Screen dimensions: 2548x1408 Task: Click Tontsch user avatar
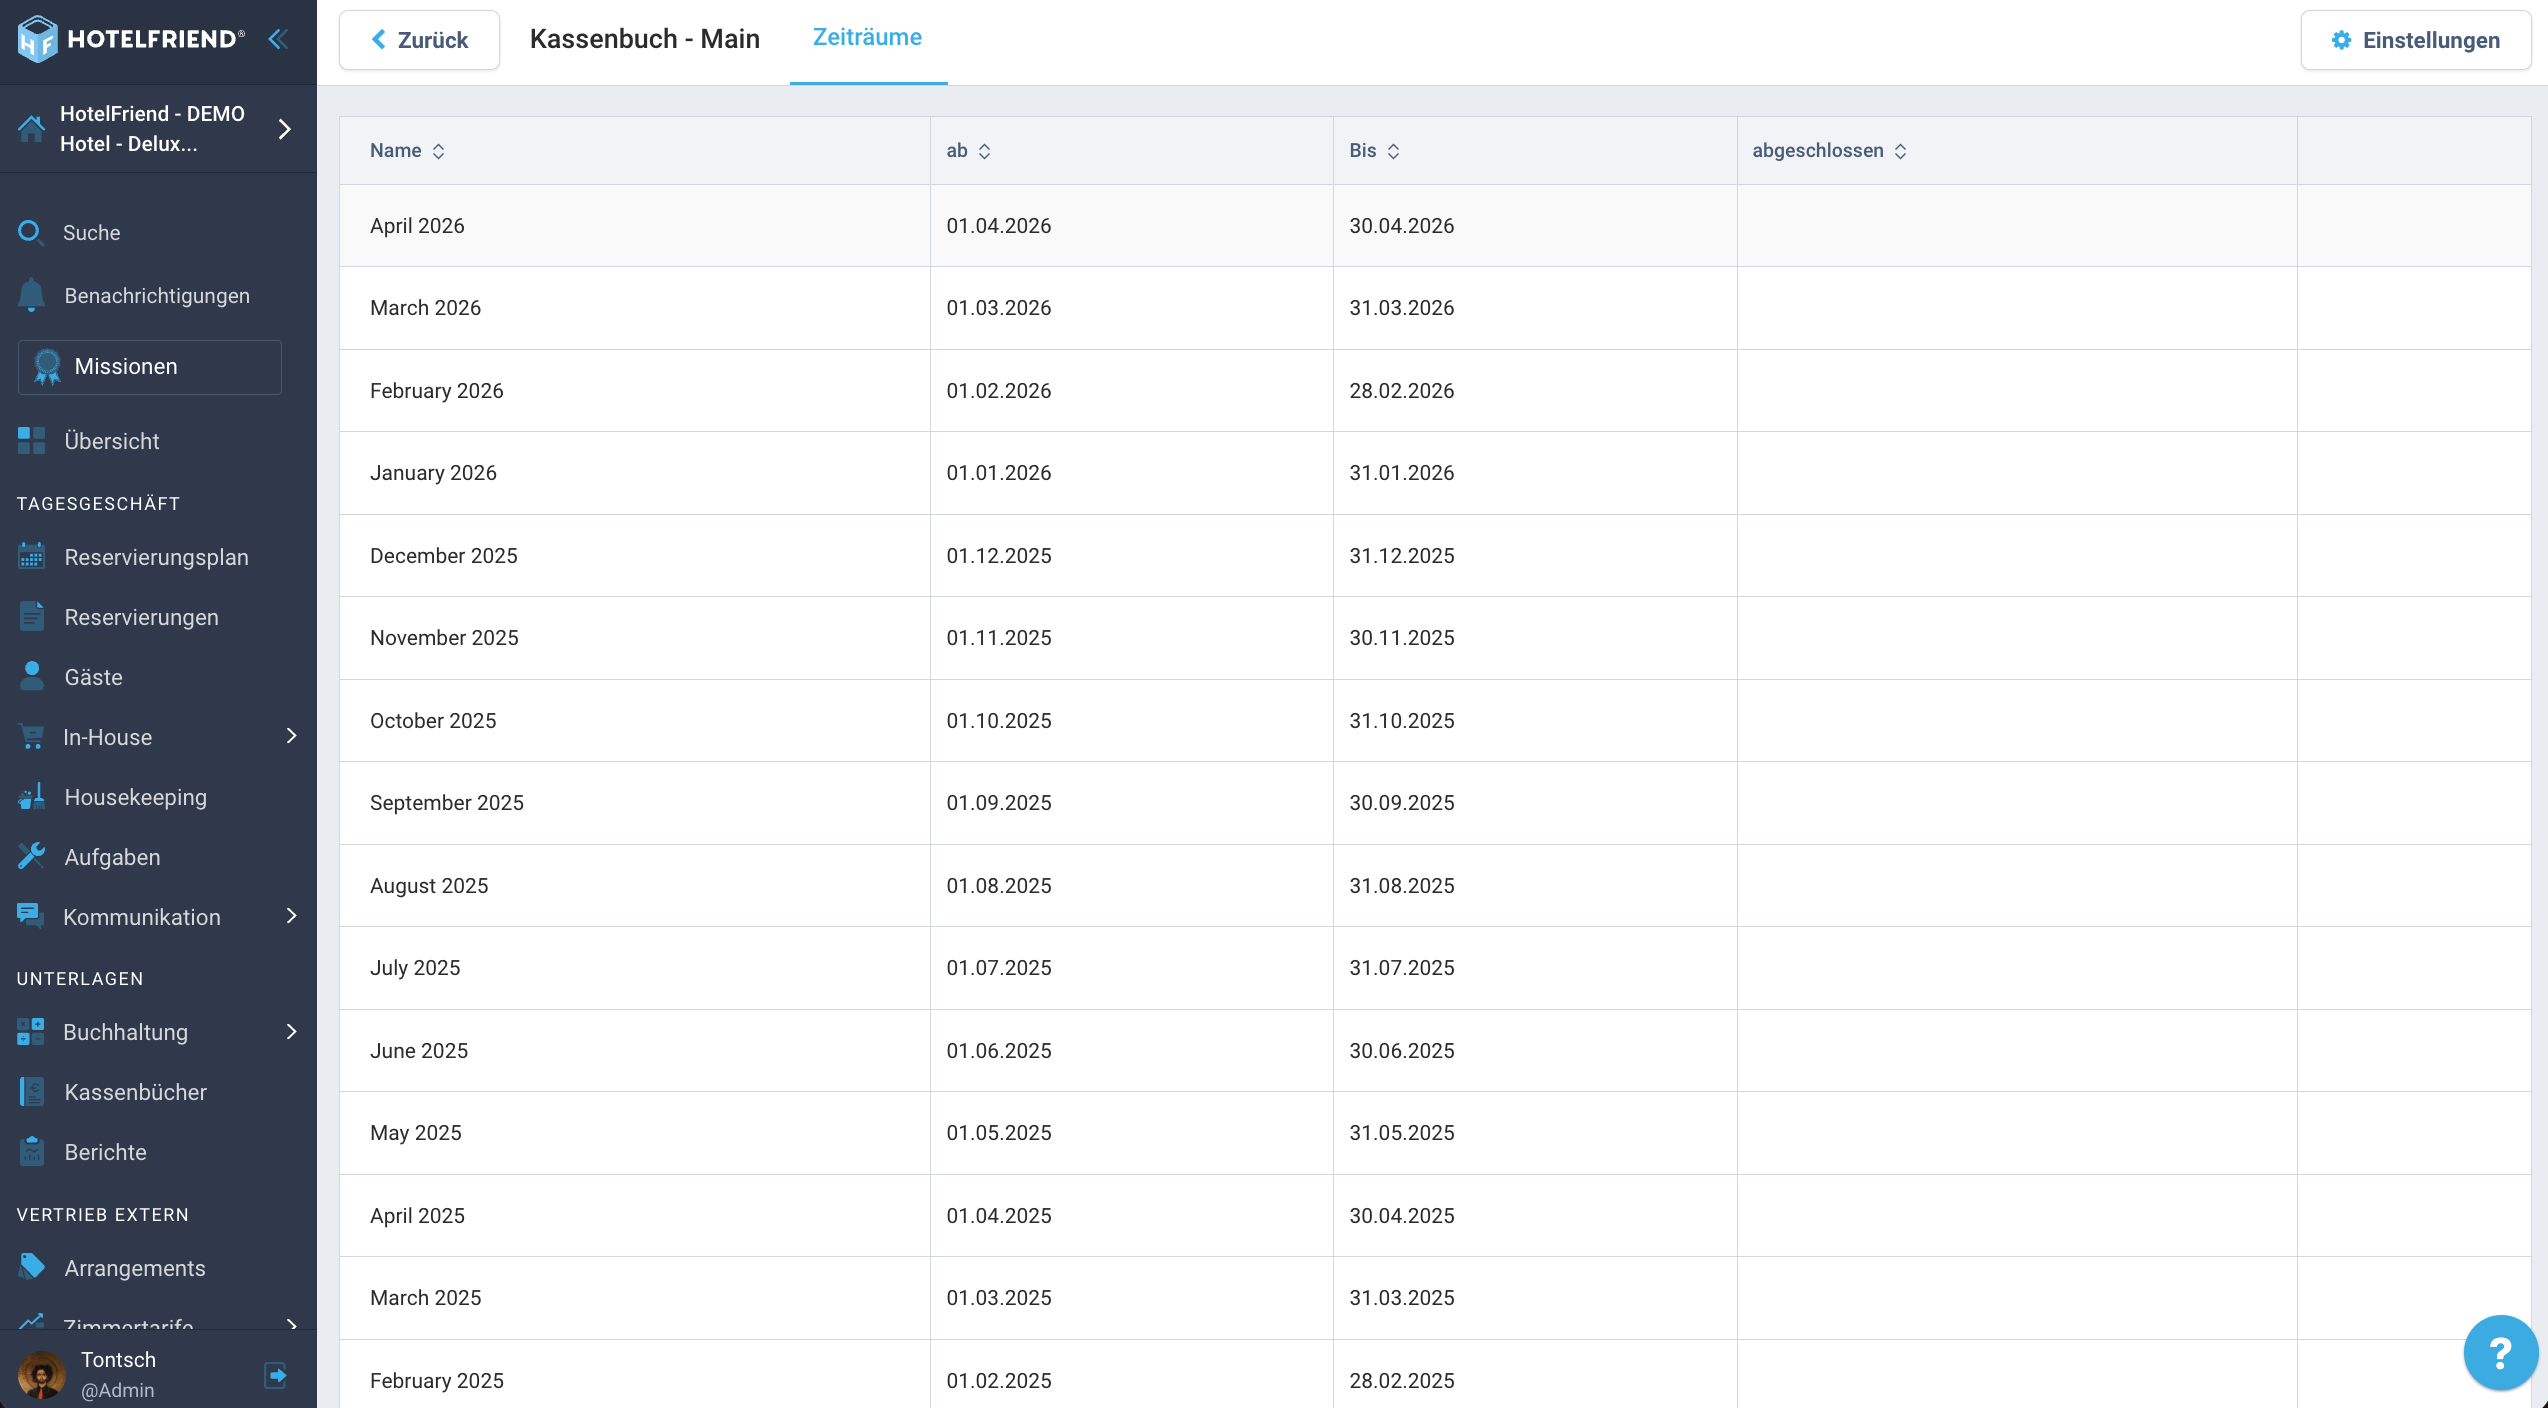(x=41, y=1375)
